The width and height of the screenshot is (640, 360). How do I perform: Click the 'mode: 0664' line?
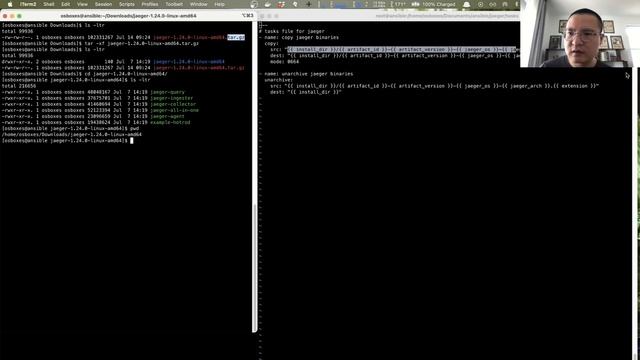[x=284, y=62]
